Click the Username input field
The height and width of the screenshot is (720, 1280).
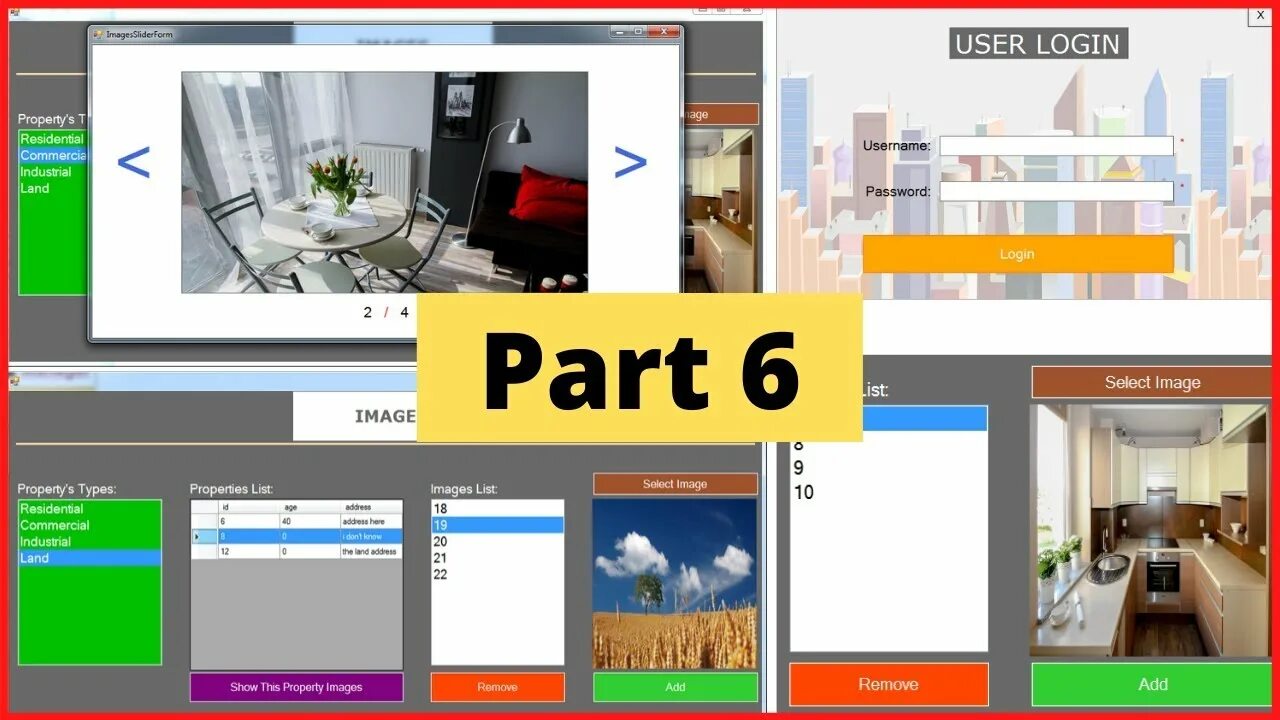1056,146
